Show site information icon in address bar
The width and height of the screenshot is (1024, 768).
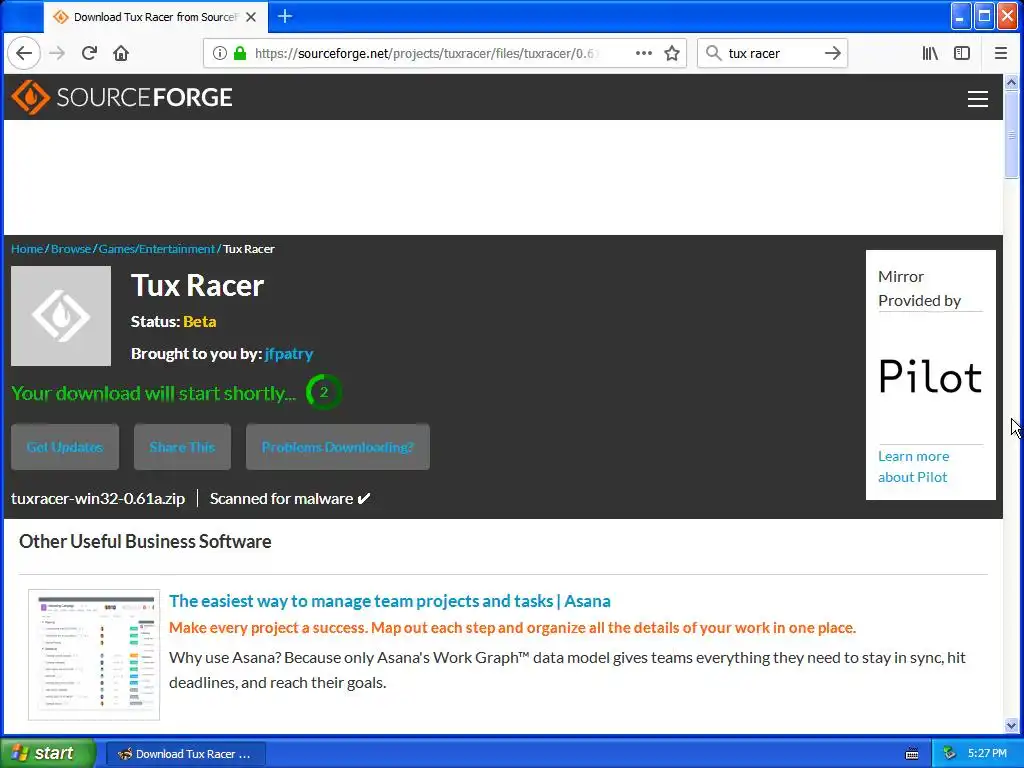(219, 54)
